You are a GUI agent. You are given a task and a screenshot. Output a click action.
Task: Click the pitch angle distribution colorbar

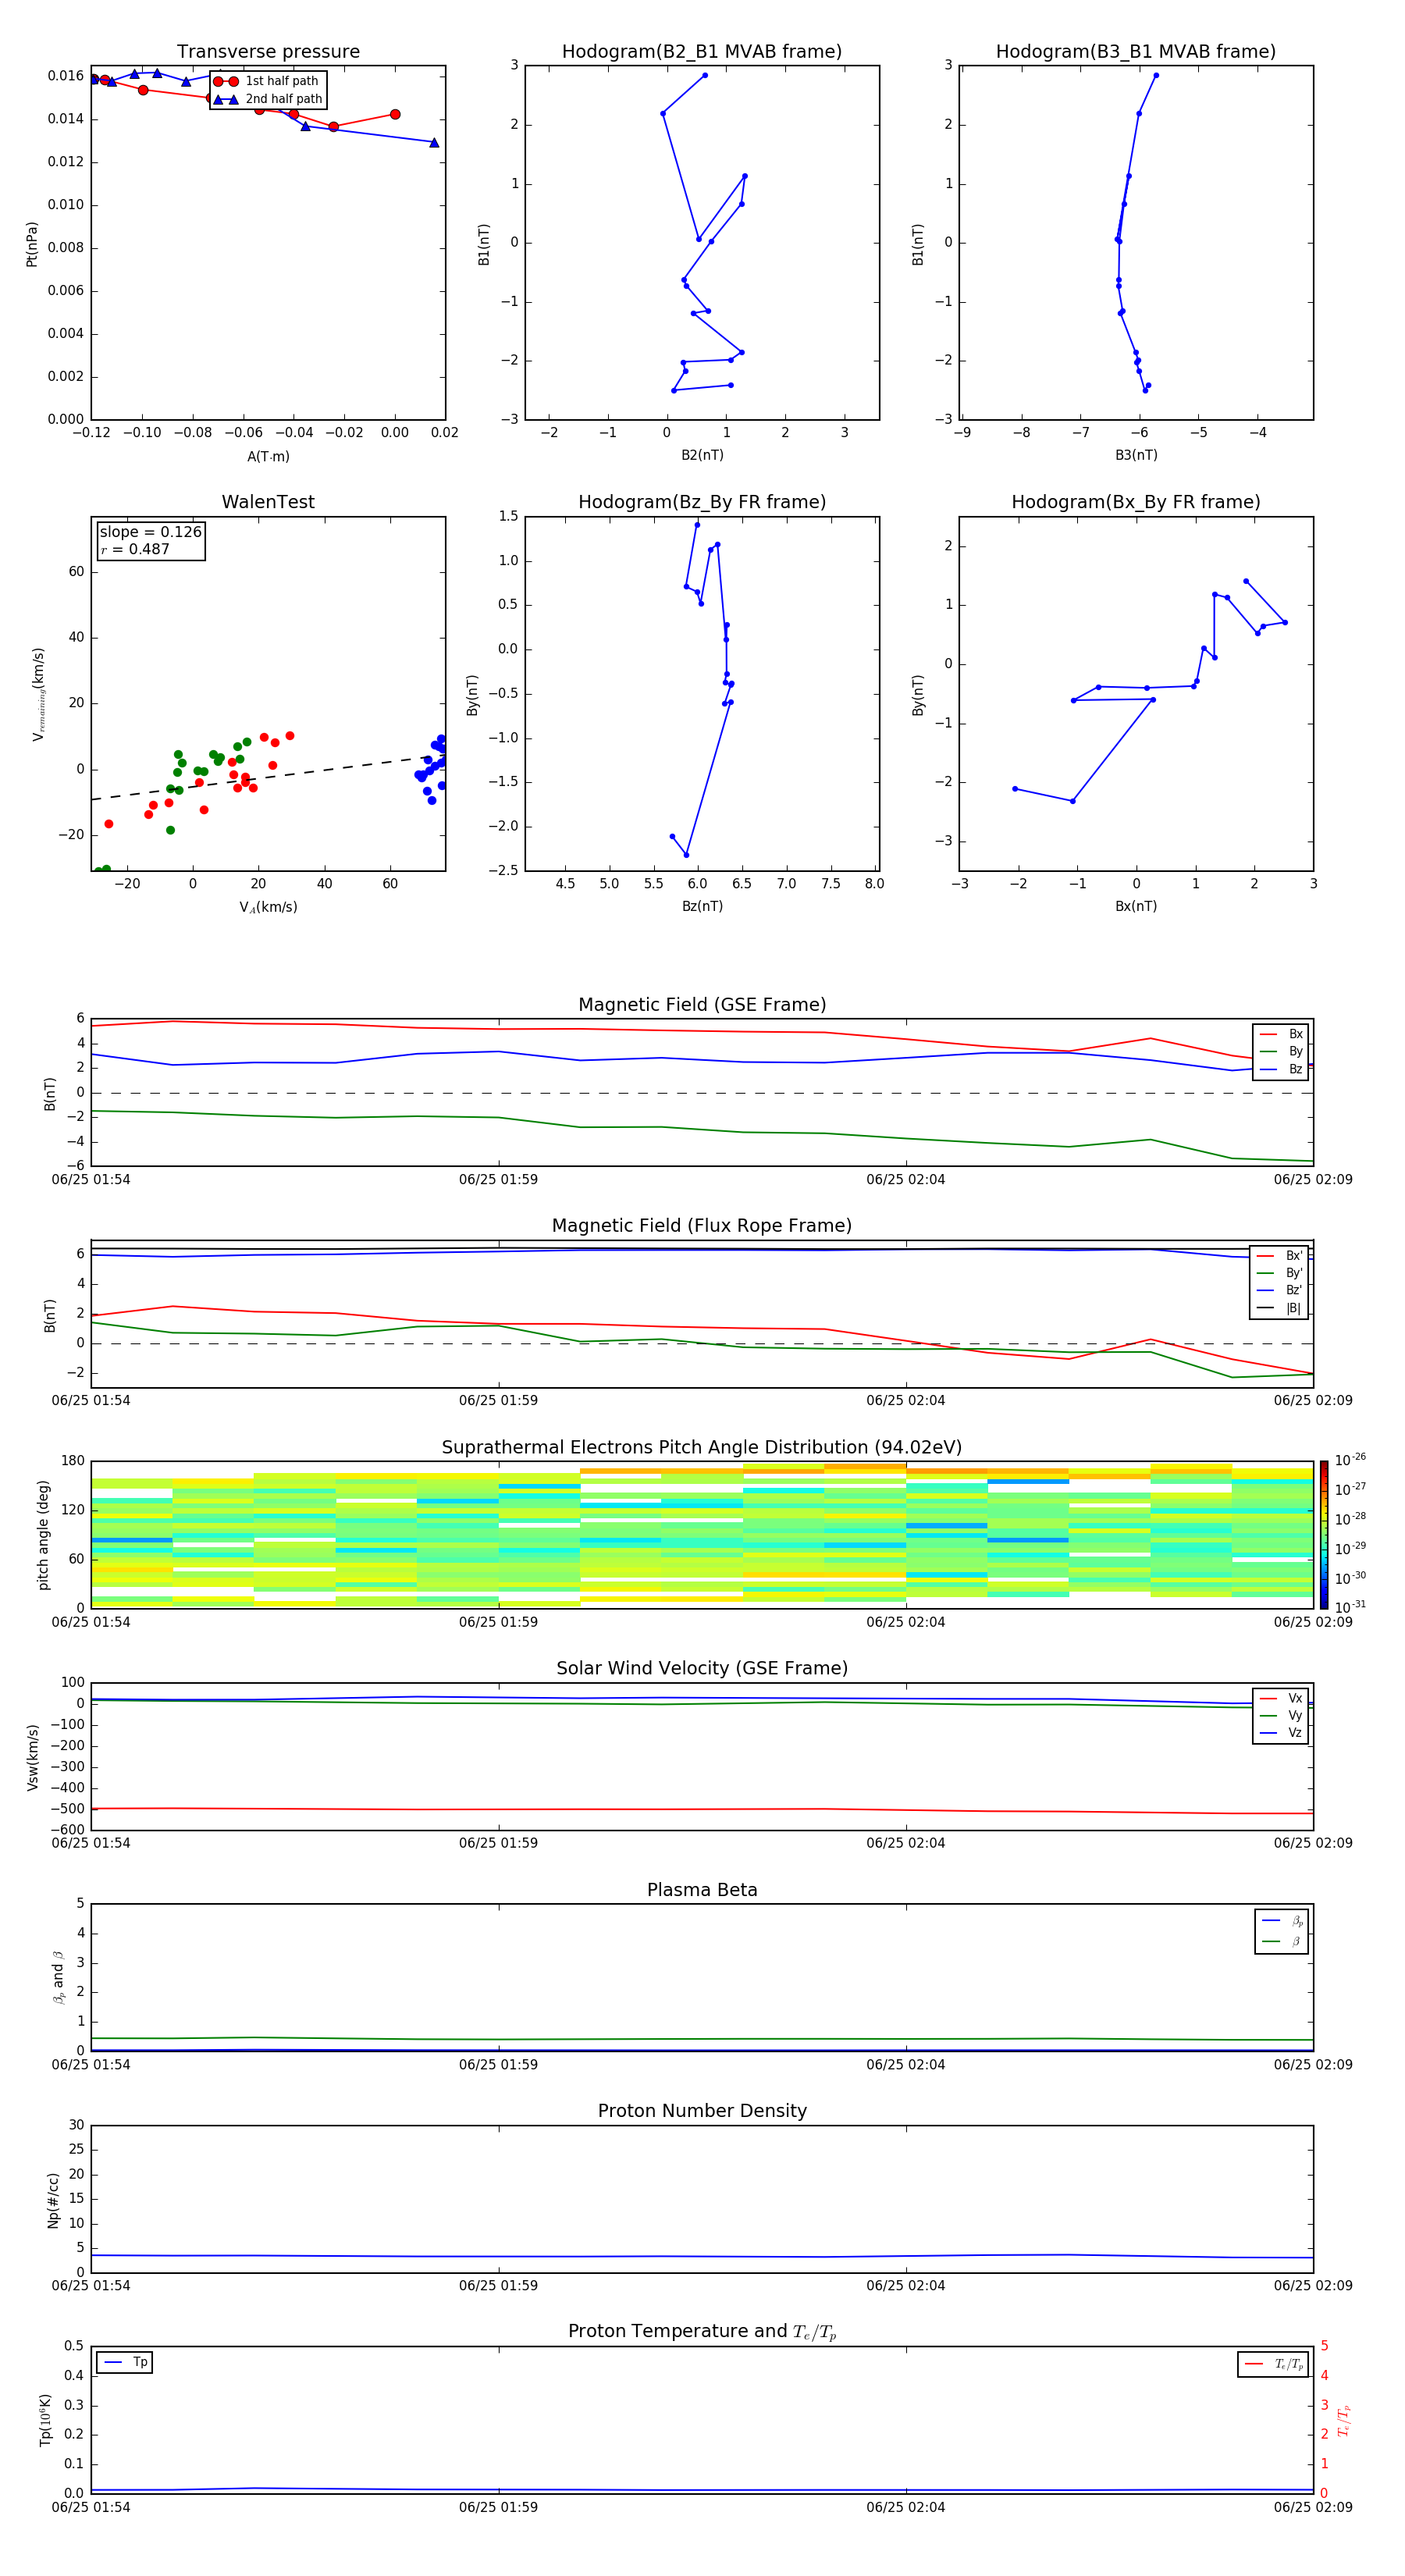pyautogui.click(x=1324, y=1535)
